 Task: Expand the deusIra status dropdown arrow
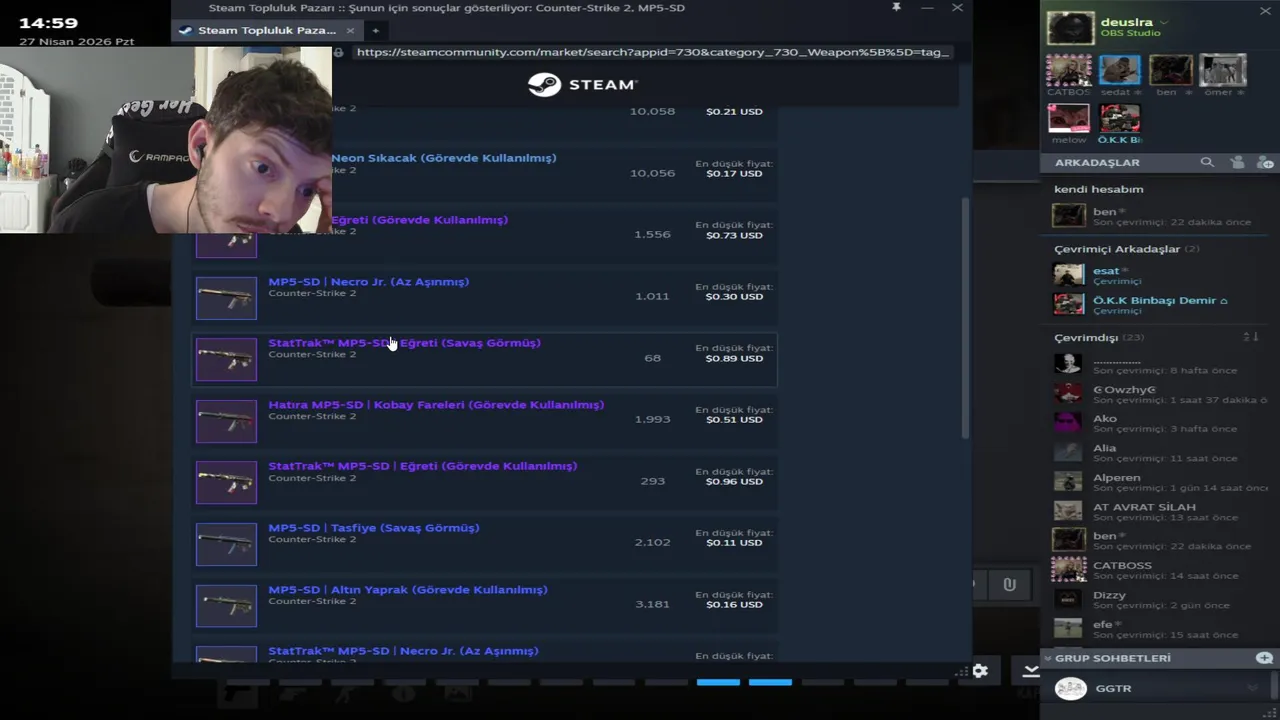1164,22
